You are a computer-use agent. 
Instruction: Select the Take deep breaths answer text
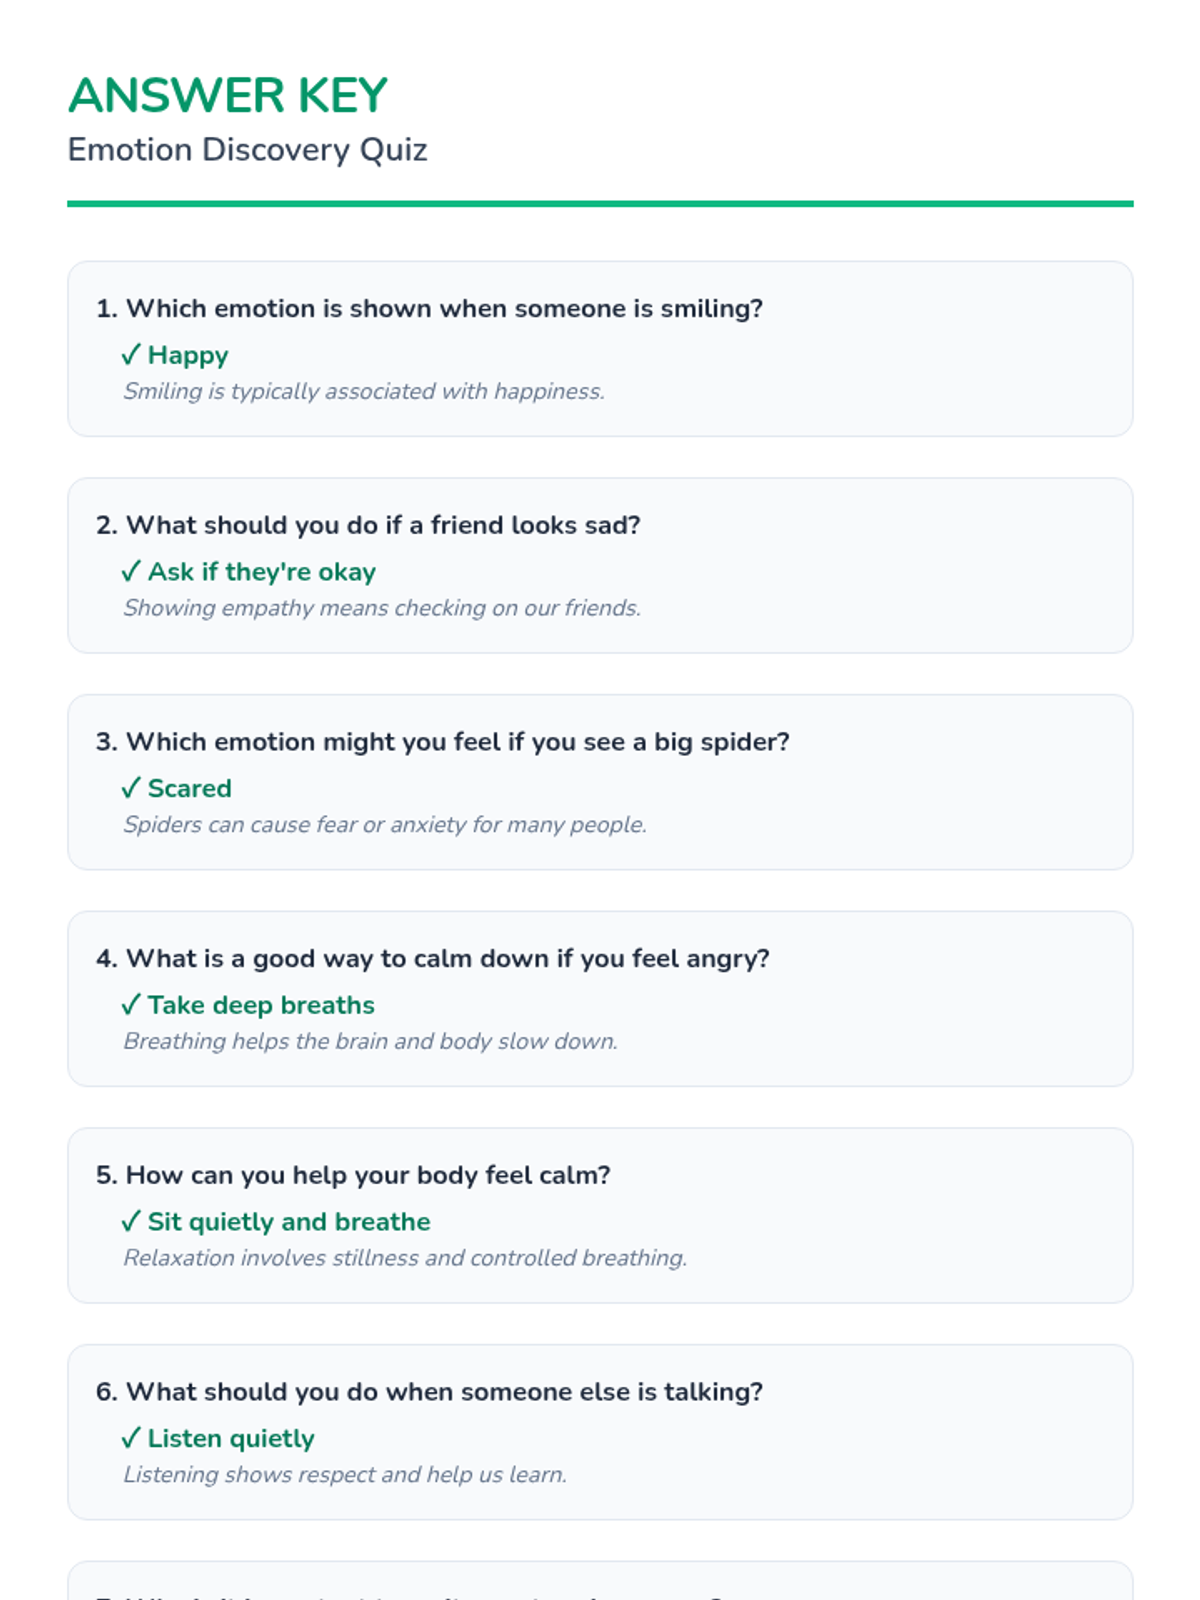tap(261, 1005)
